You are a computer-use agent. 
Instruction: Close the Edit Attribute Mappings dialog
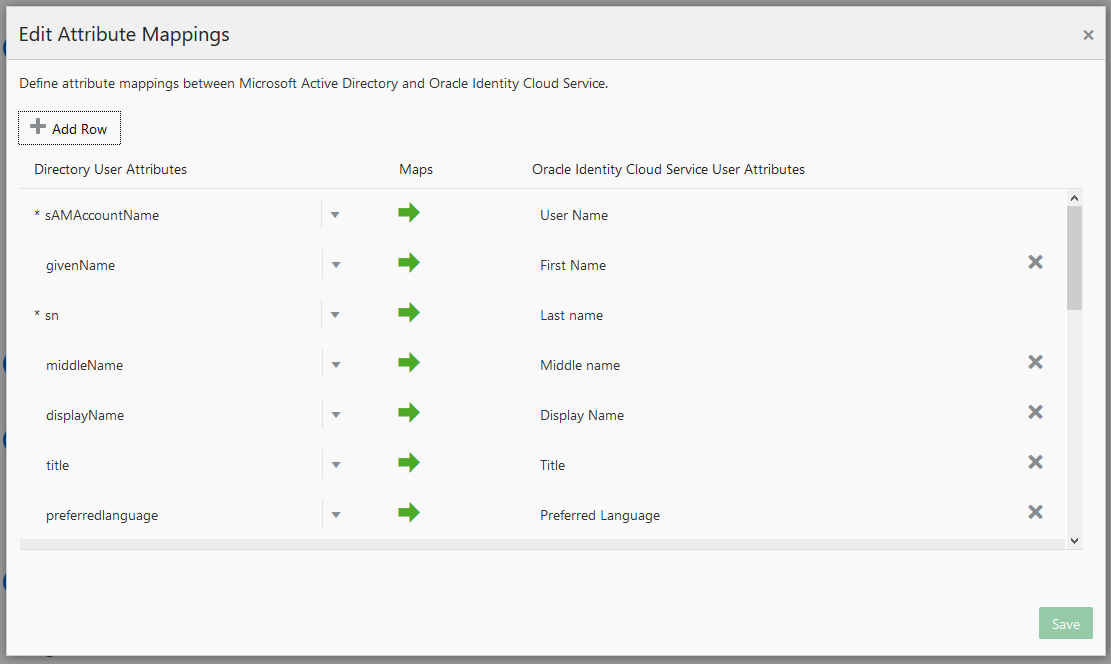[x=1088, y=35]
